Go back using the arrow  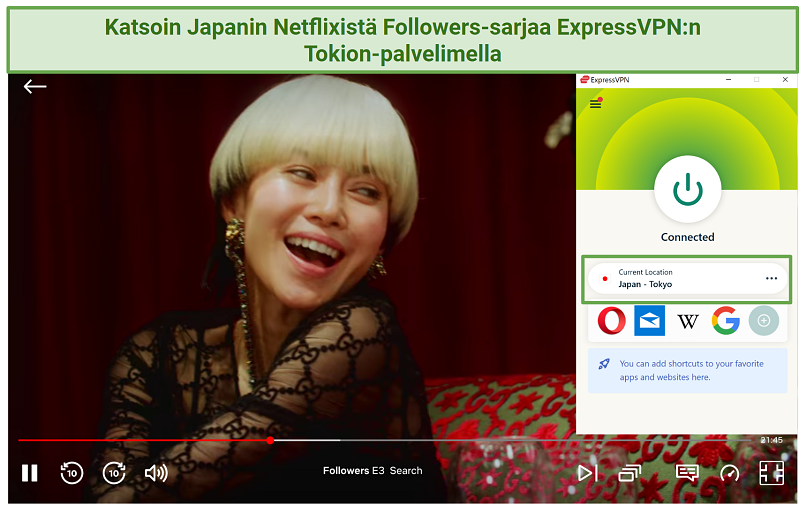(x=35, y=87)
